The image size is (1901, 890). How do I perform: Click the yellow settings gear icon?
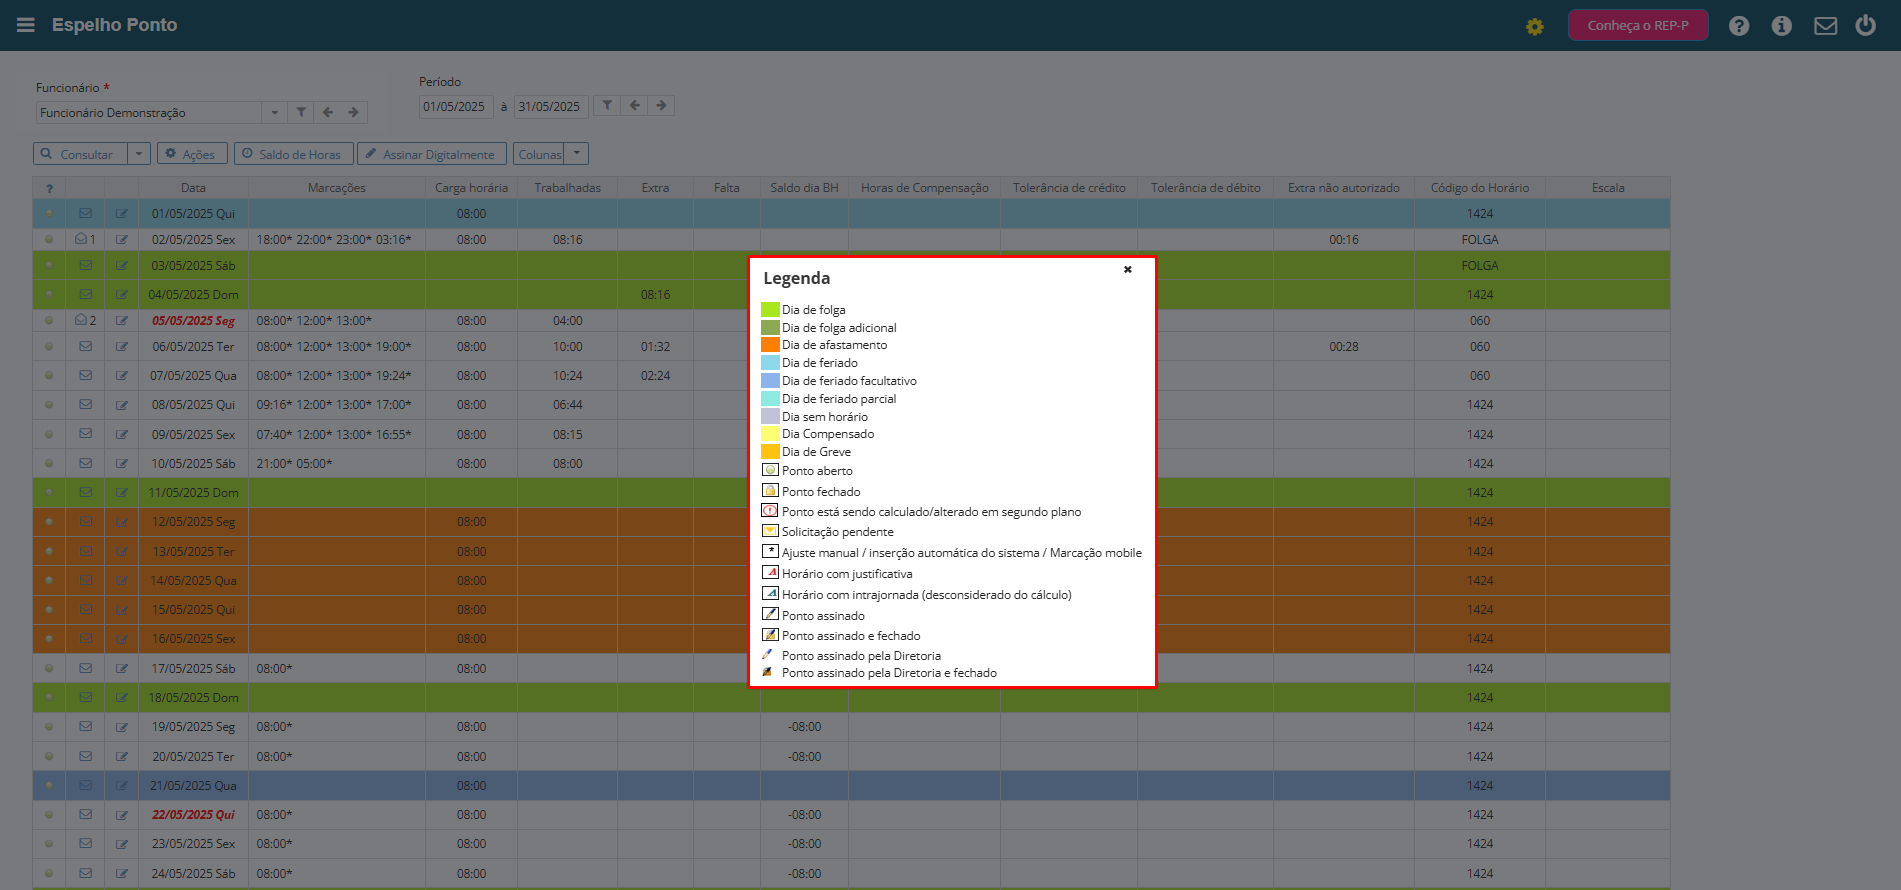pos(1535,27)
